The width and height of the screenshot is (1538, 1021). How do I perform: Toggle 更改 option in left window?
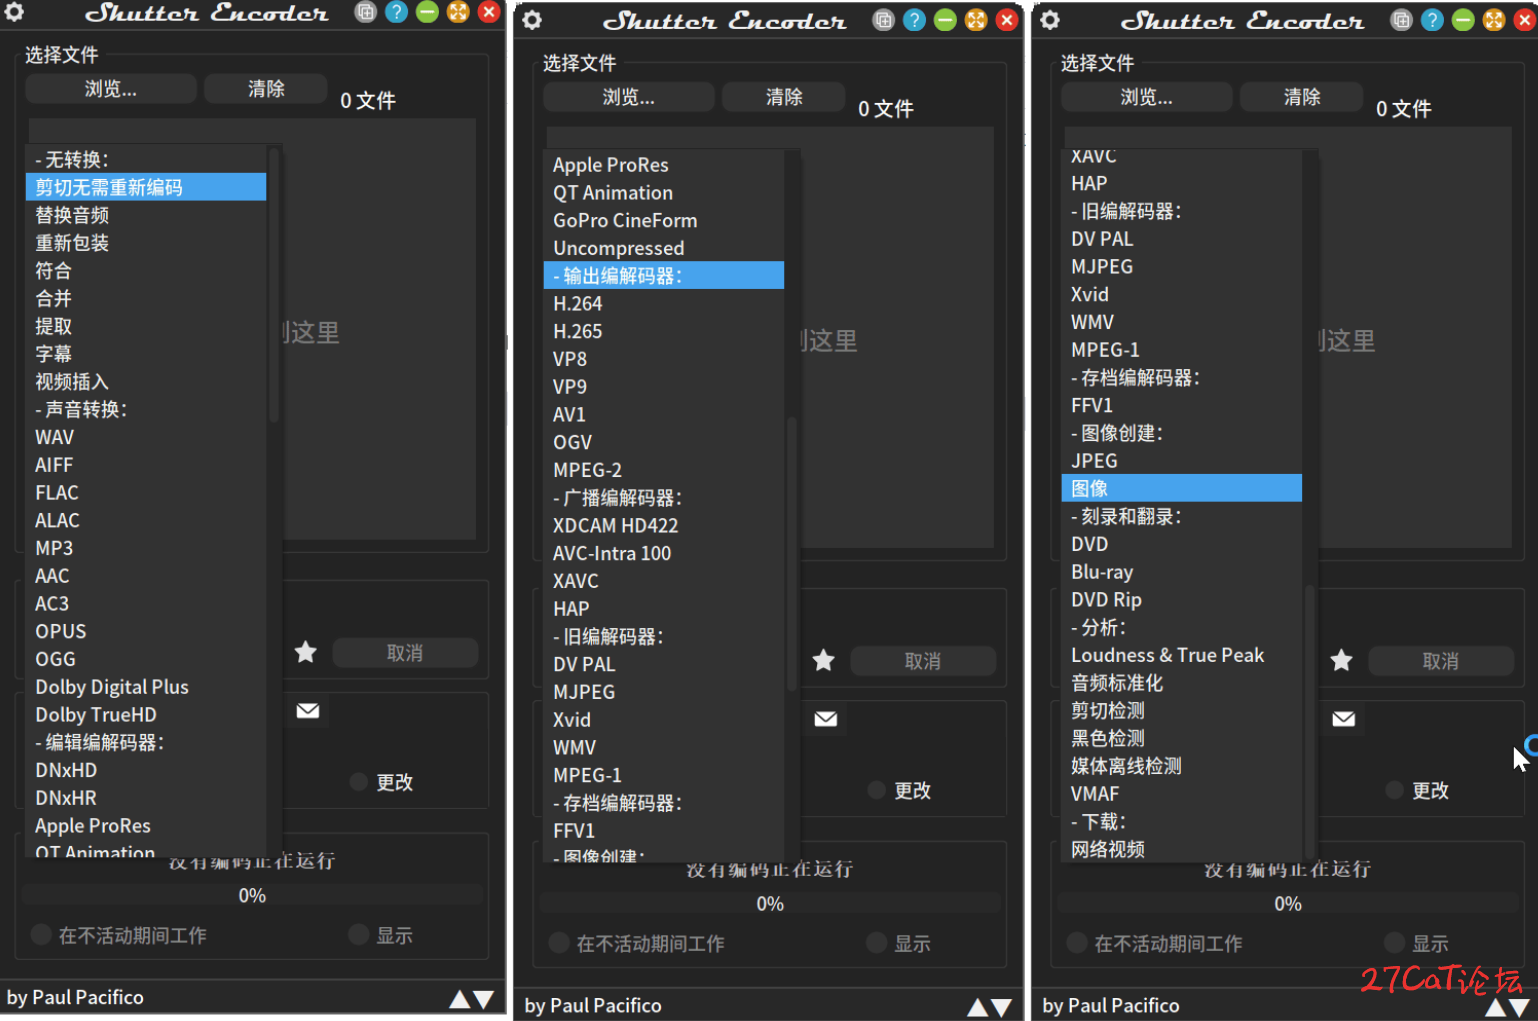(x=359, y=782)
